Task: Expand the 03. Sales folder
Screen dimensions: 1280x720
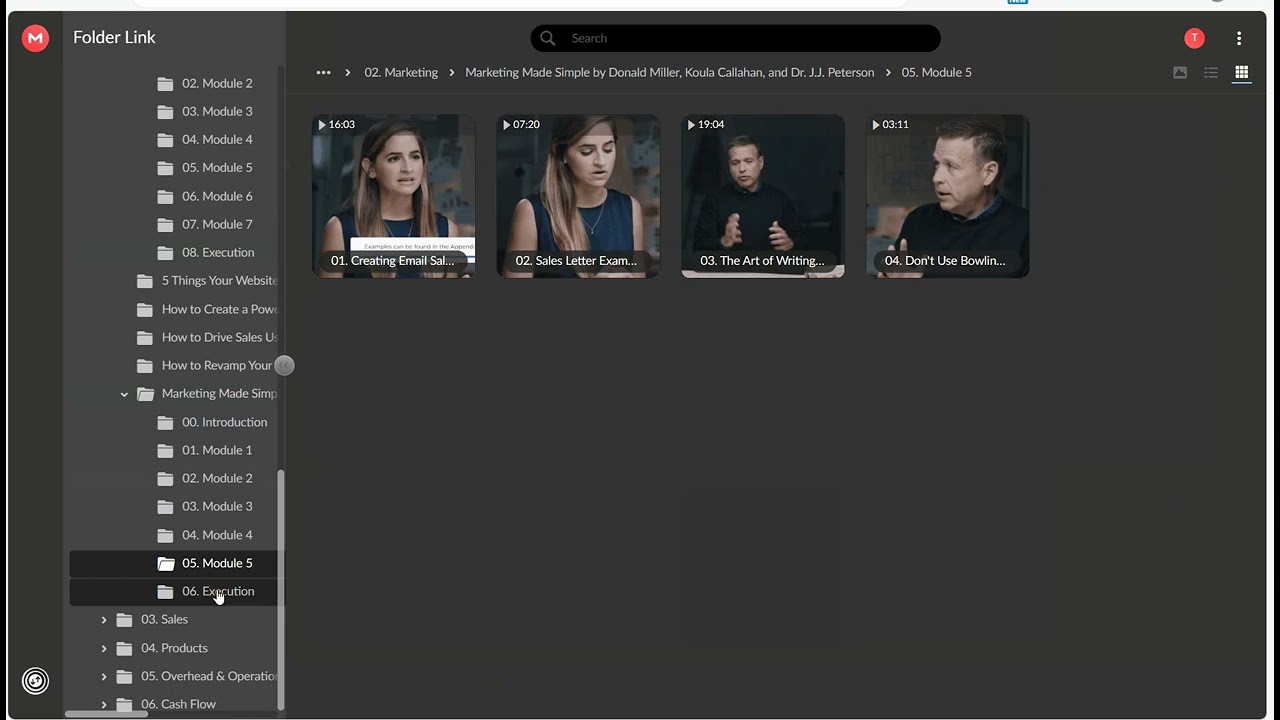Action: 104,620
